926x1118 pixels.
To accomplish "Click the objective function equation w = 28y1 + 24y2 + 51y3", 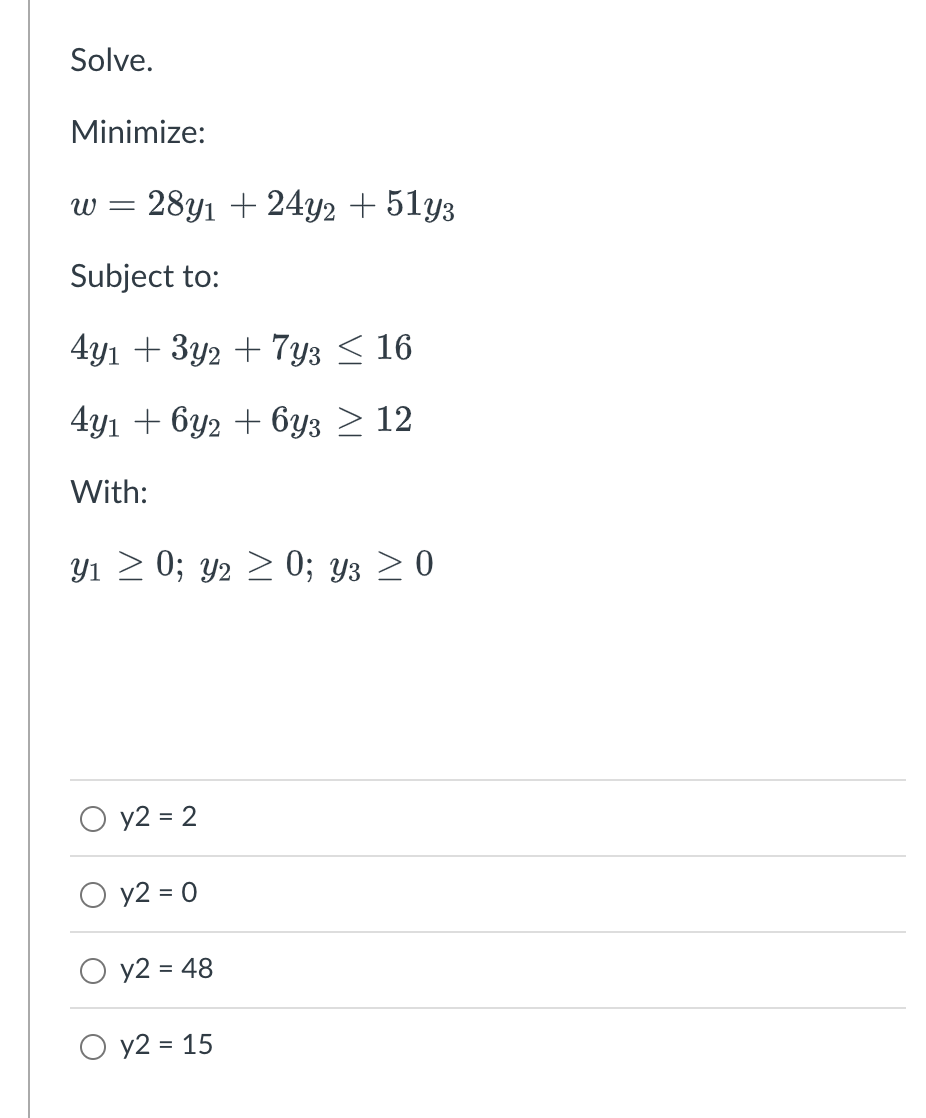I will pyautogui.click(x=262, y=205).
